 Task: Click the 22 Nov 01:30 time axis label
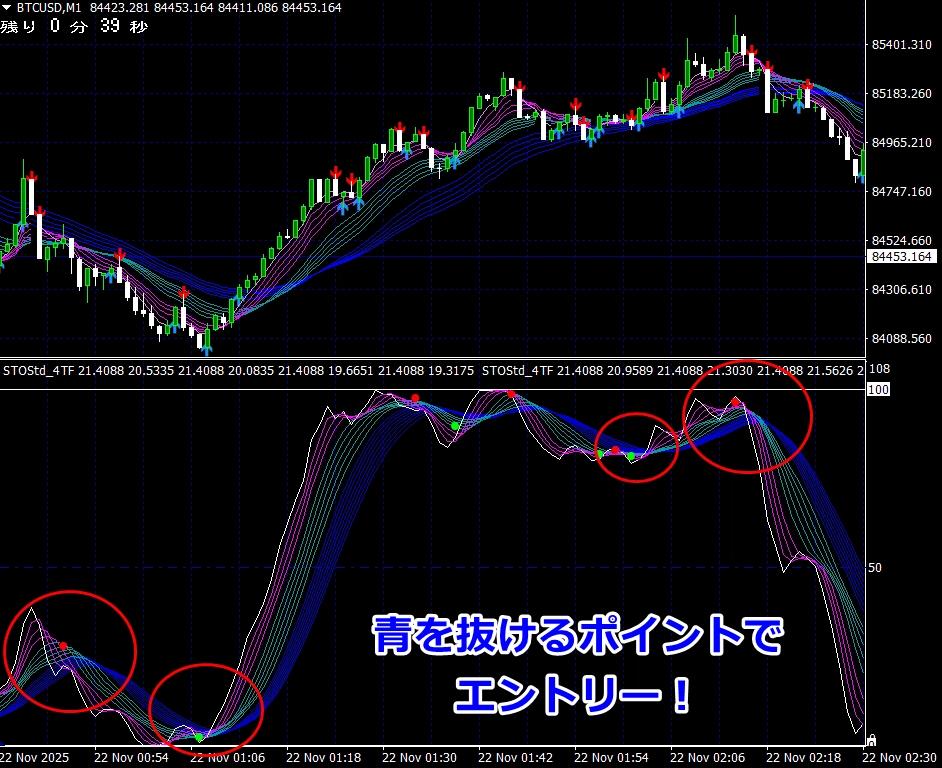click(x=421, y=758)
